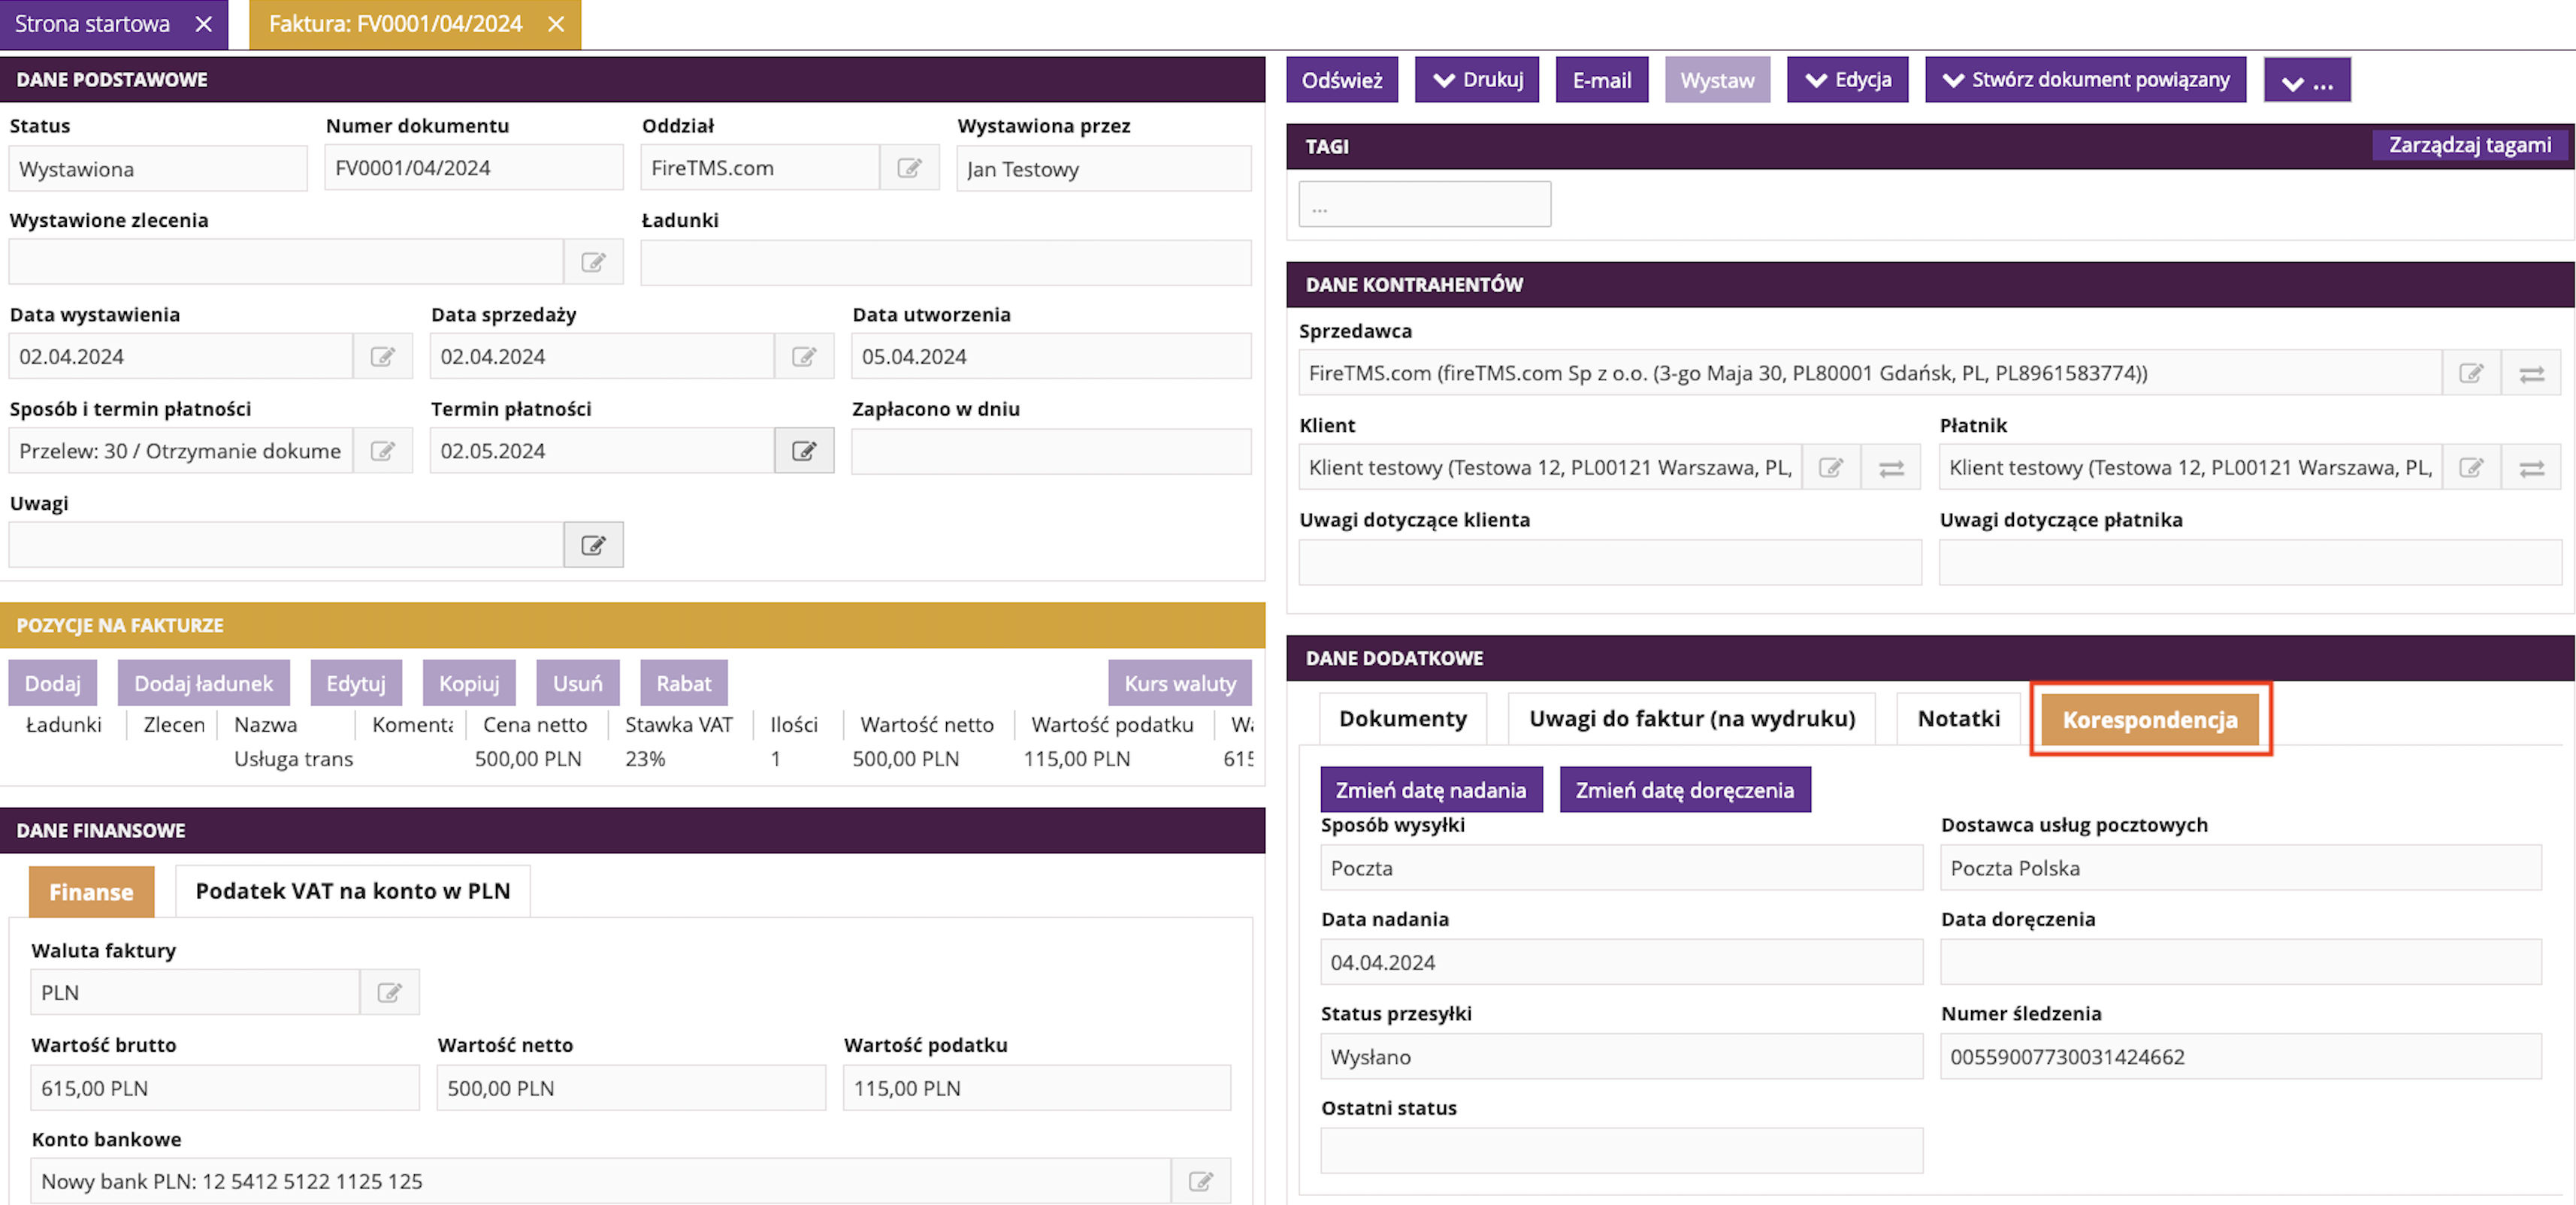Expand the Drukuj dropdown
The height and width of the screenshot is (1205, 2576).
[x=1476, y=80]
